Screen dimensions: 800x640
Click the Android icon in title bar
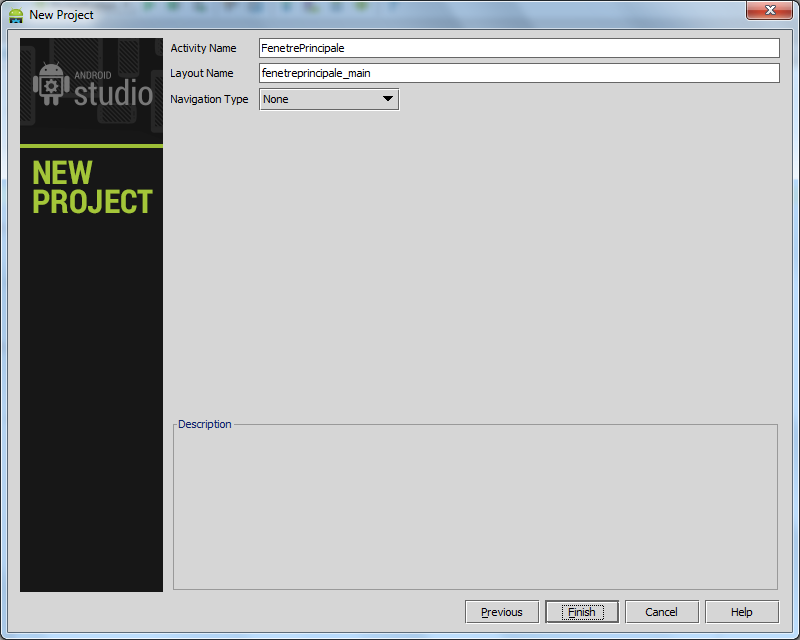click(16, 15)
